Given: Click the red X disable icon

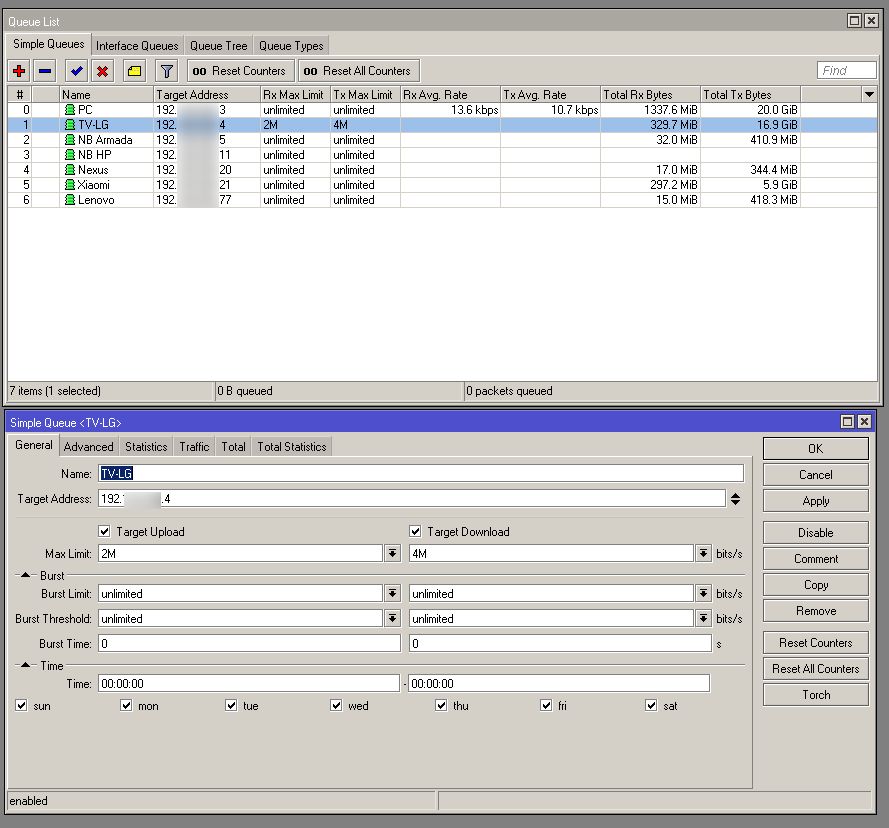Looking at the screenshot, I should [102, 71].
